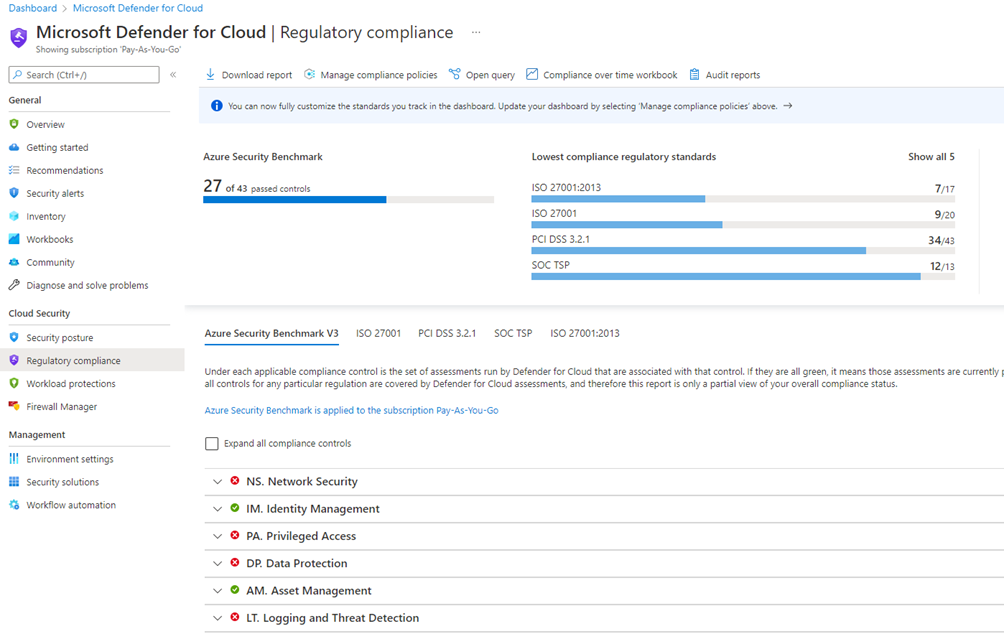Image resolution: width=1004 pixels, height=634 pixels.
Task: Open Azure Security Benchmark applied subscription link
Action: (x=351, y=411)
